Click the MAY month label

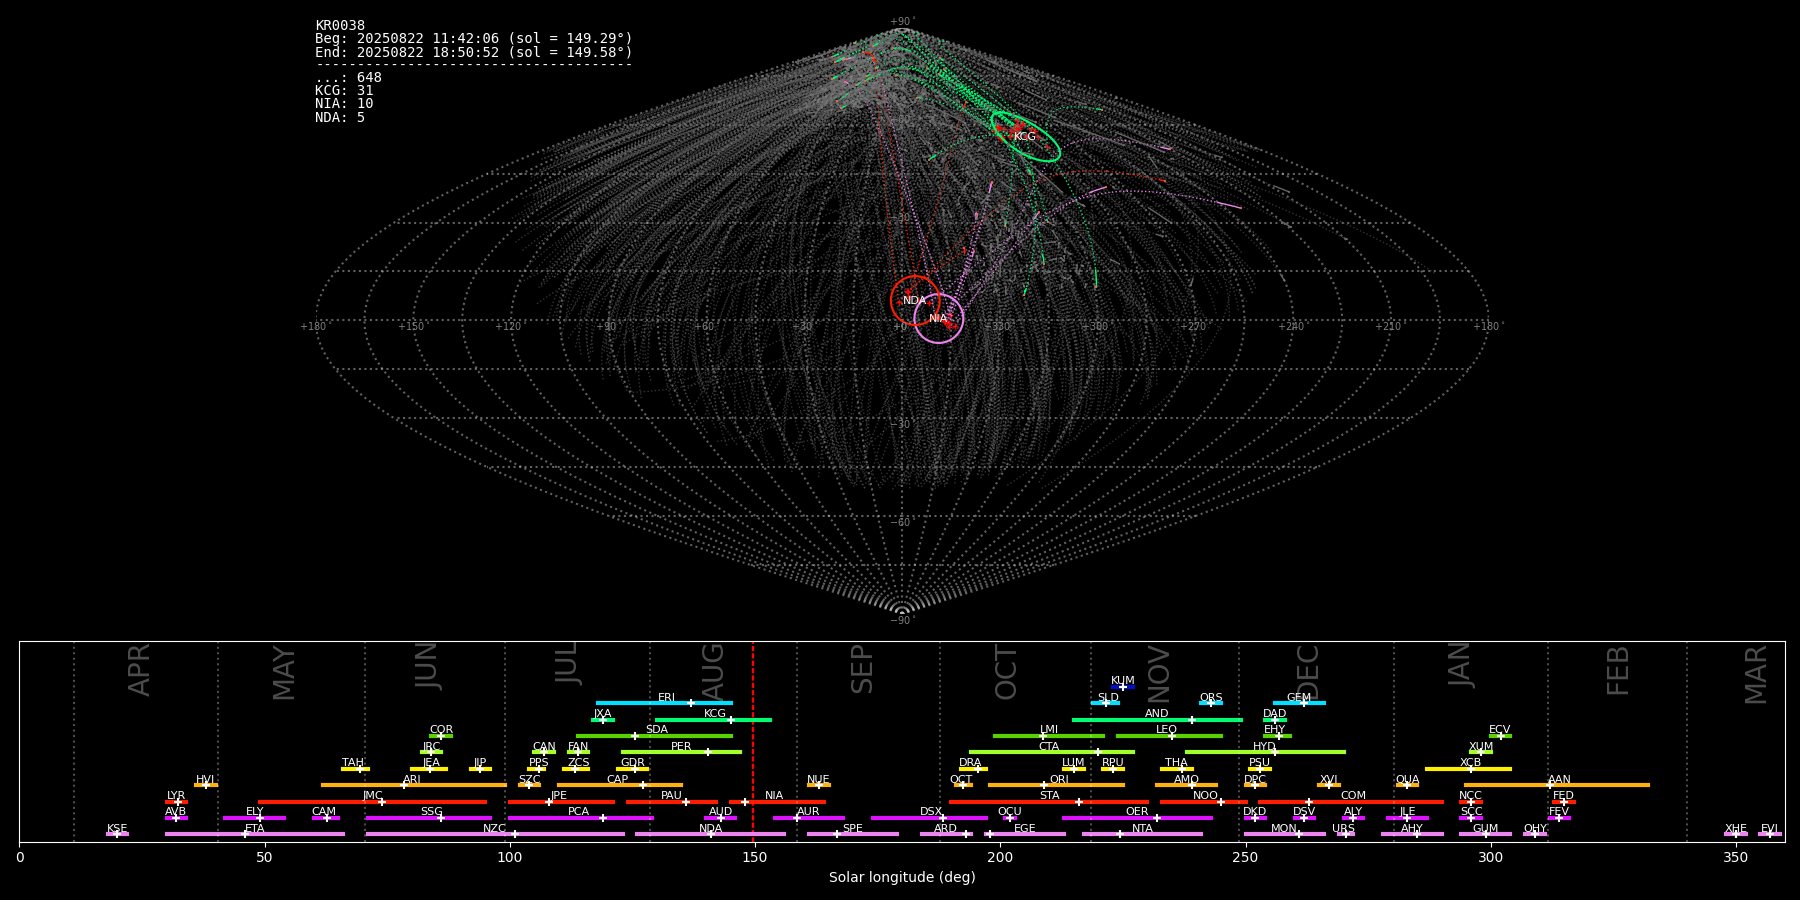click(x=285, y=673)
